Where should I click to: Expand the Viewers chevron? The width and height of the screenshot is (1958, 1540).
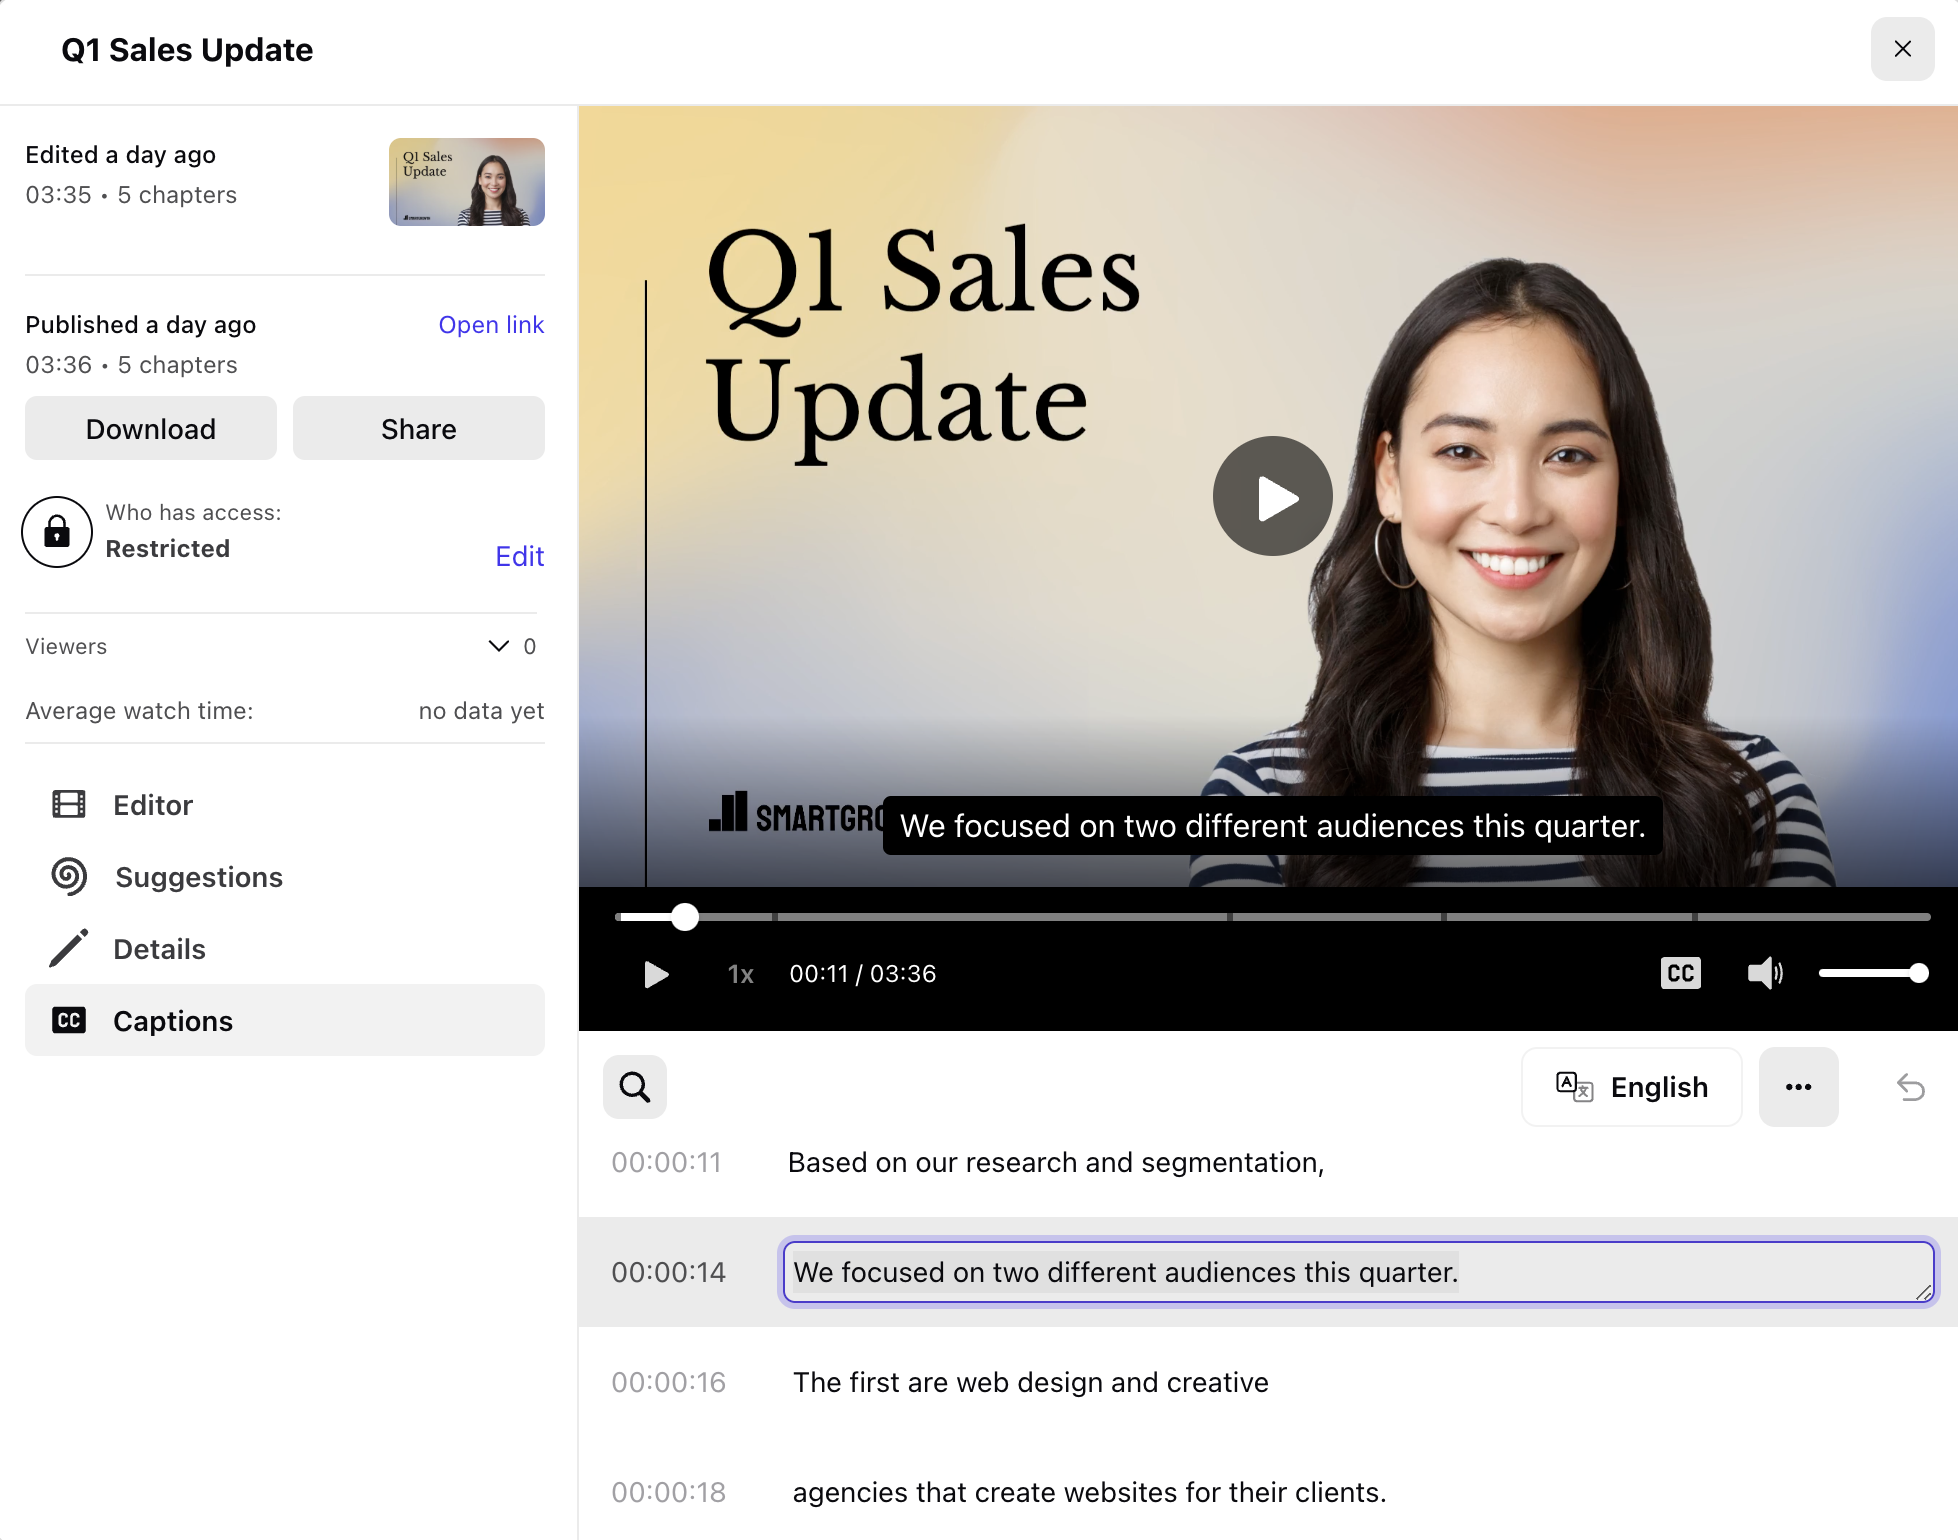[x=498, y=646]
